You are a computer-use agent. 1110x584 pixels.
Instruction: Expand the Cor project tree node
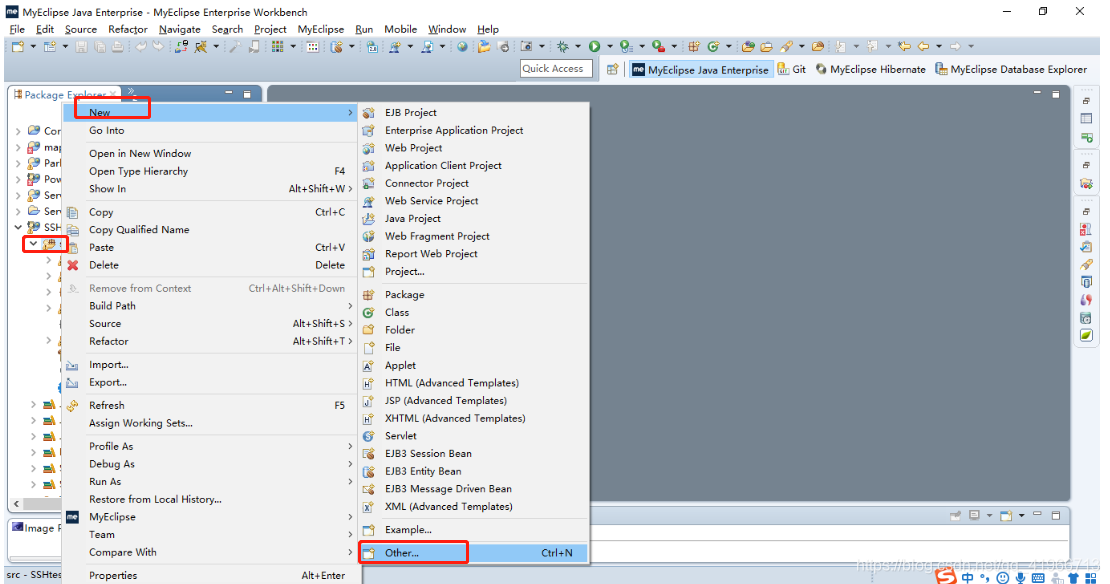click(x=18, y=131)
